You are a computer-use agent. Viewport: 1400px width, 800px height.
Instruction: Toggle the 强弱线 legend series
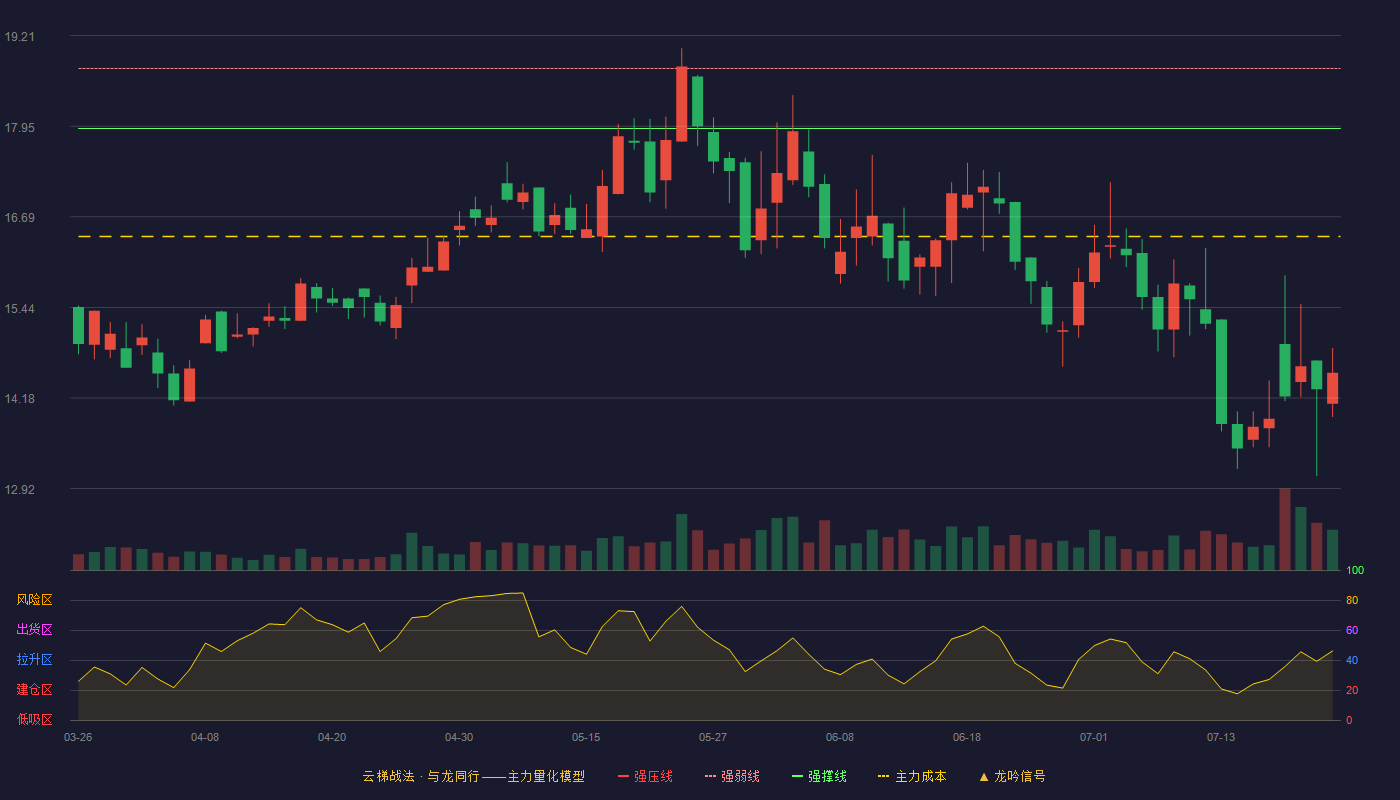[x=732, y=776]
